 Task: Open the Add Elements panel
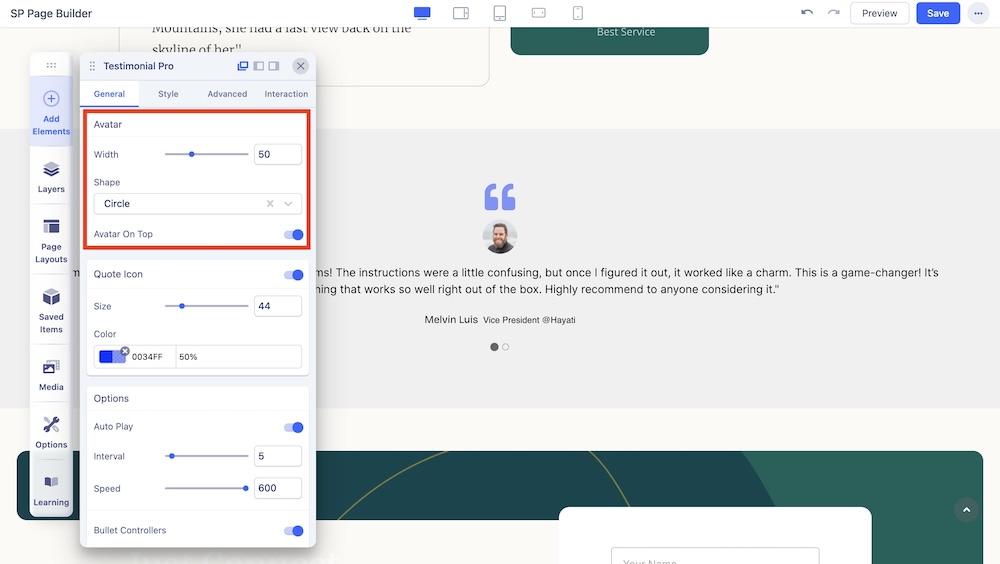[x=51, y=111]
